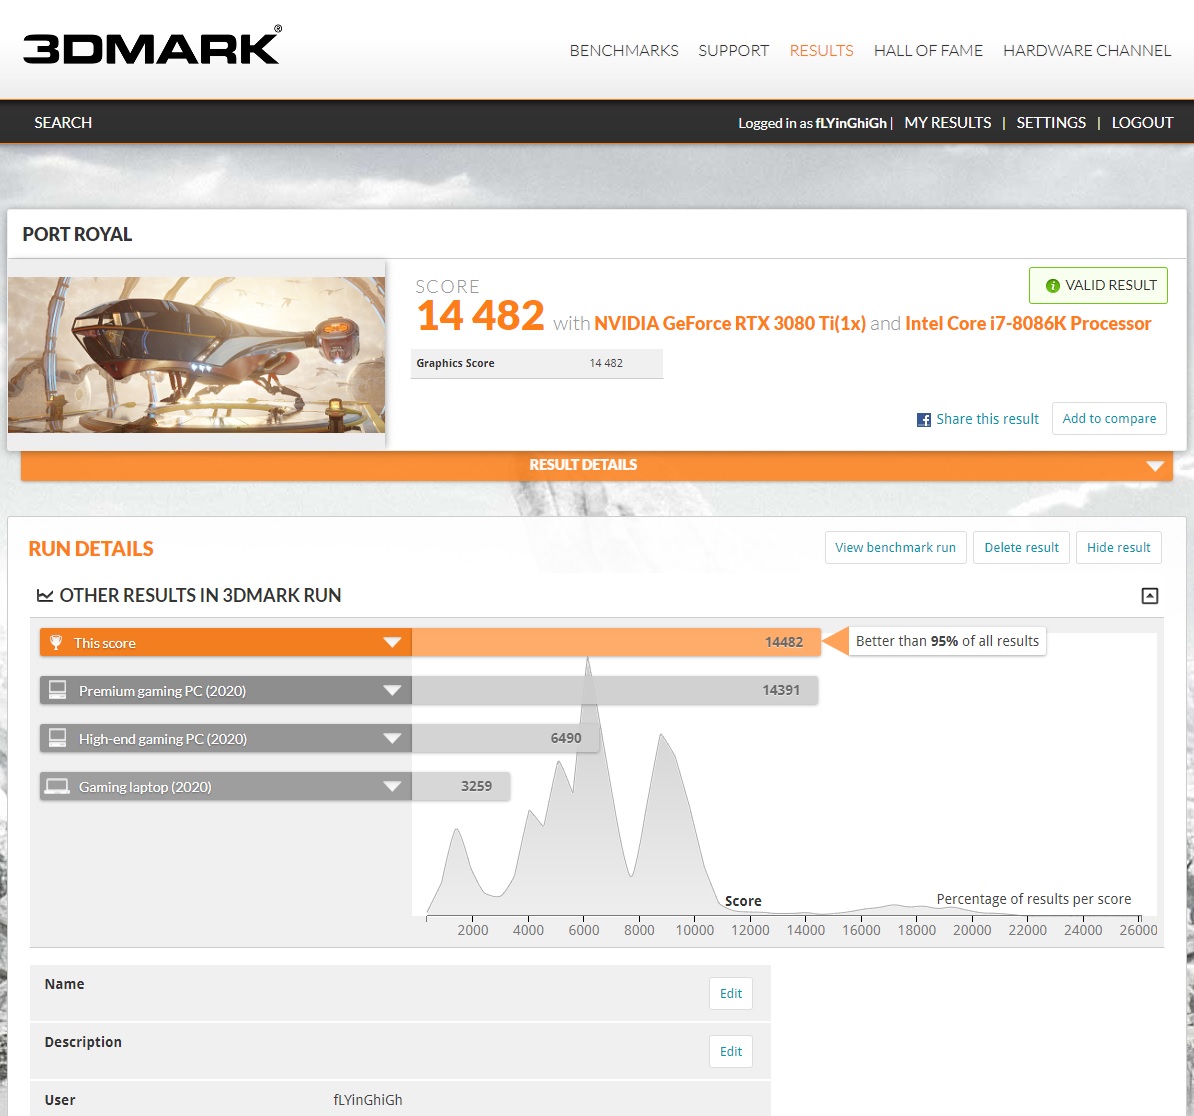Click Add to compare button
Viewport: 1194px width, 1116px height.
(x=1109, y=419)
